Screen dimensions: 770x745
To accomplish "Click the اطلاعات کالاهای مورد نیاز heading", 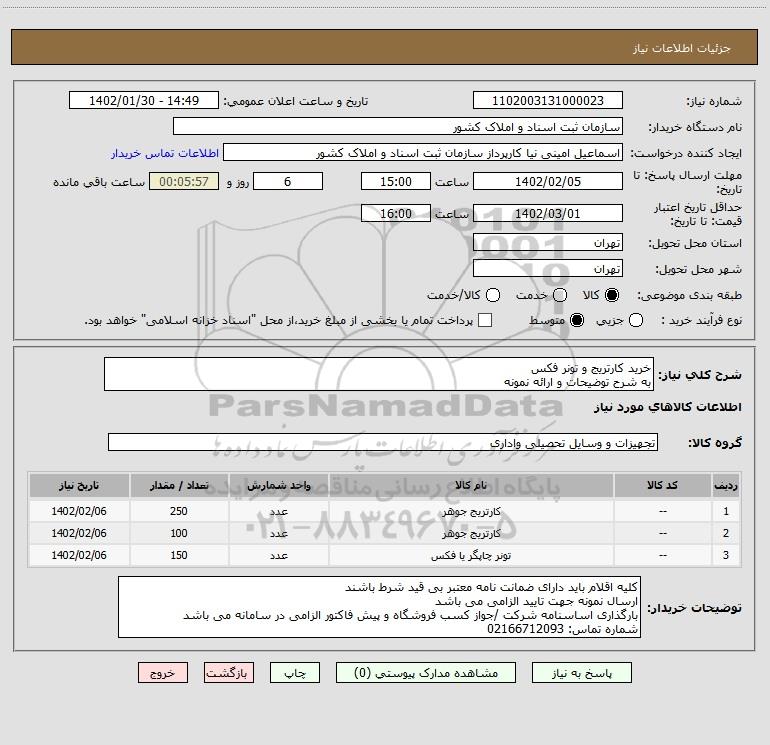I will click(667, 407).
